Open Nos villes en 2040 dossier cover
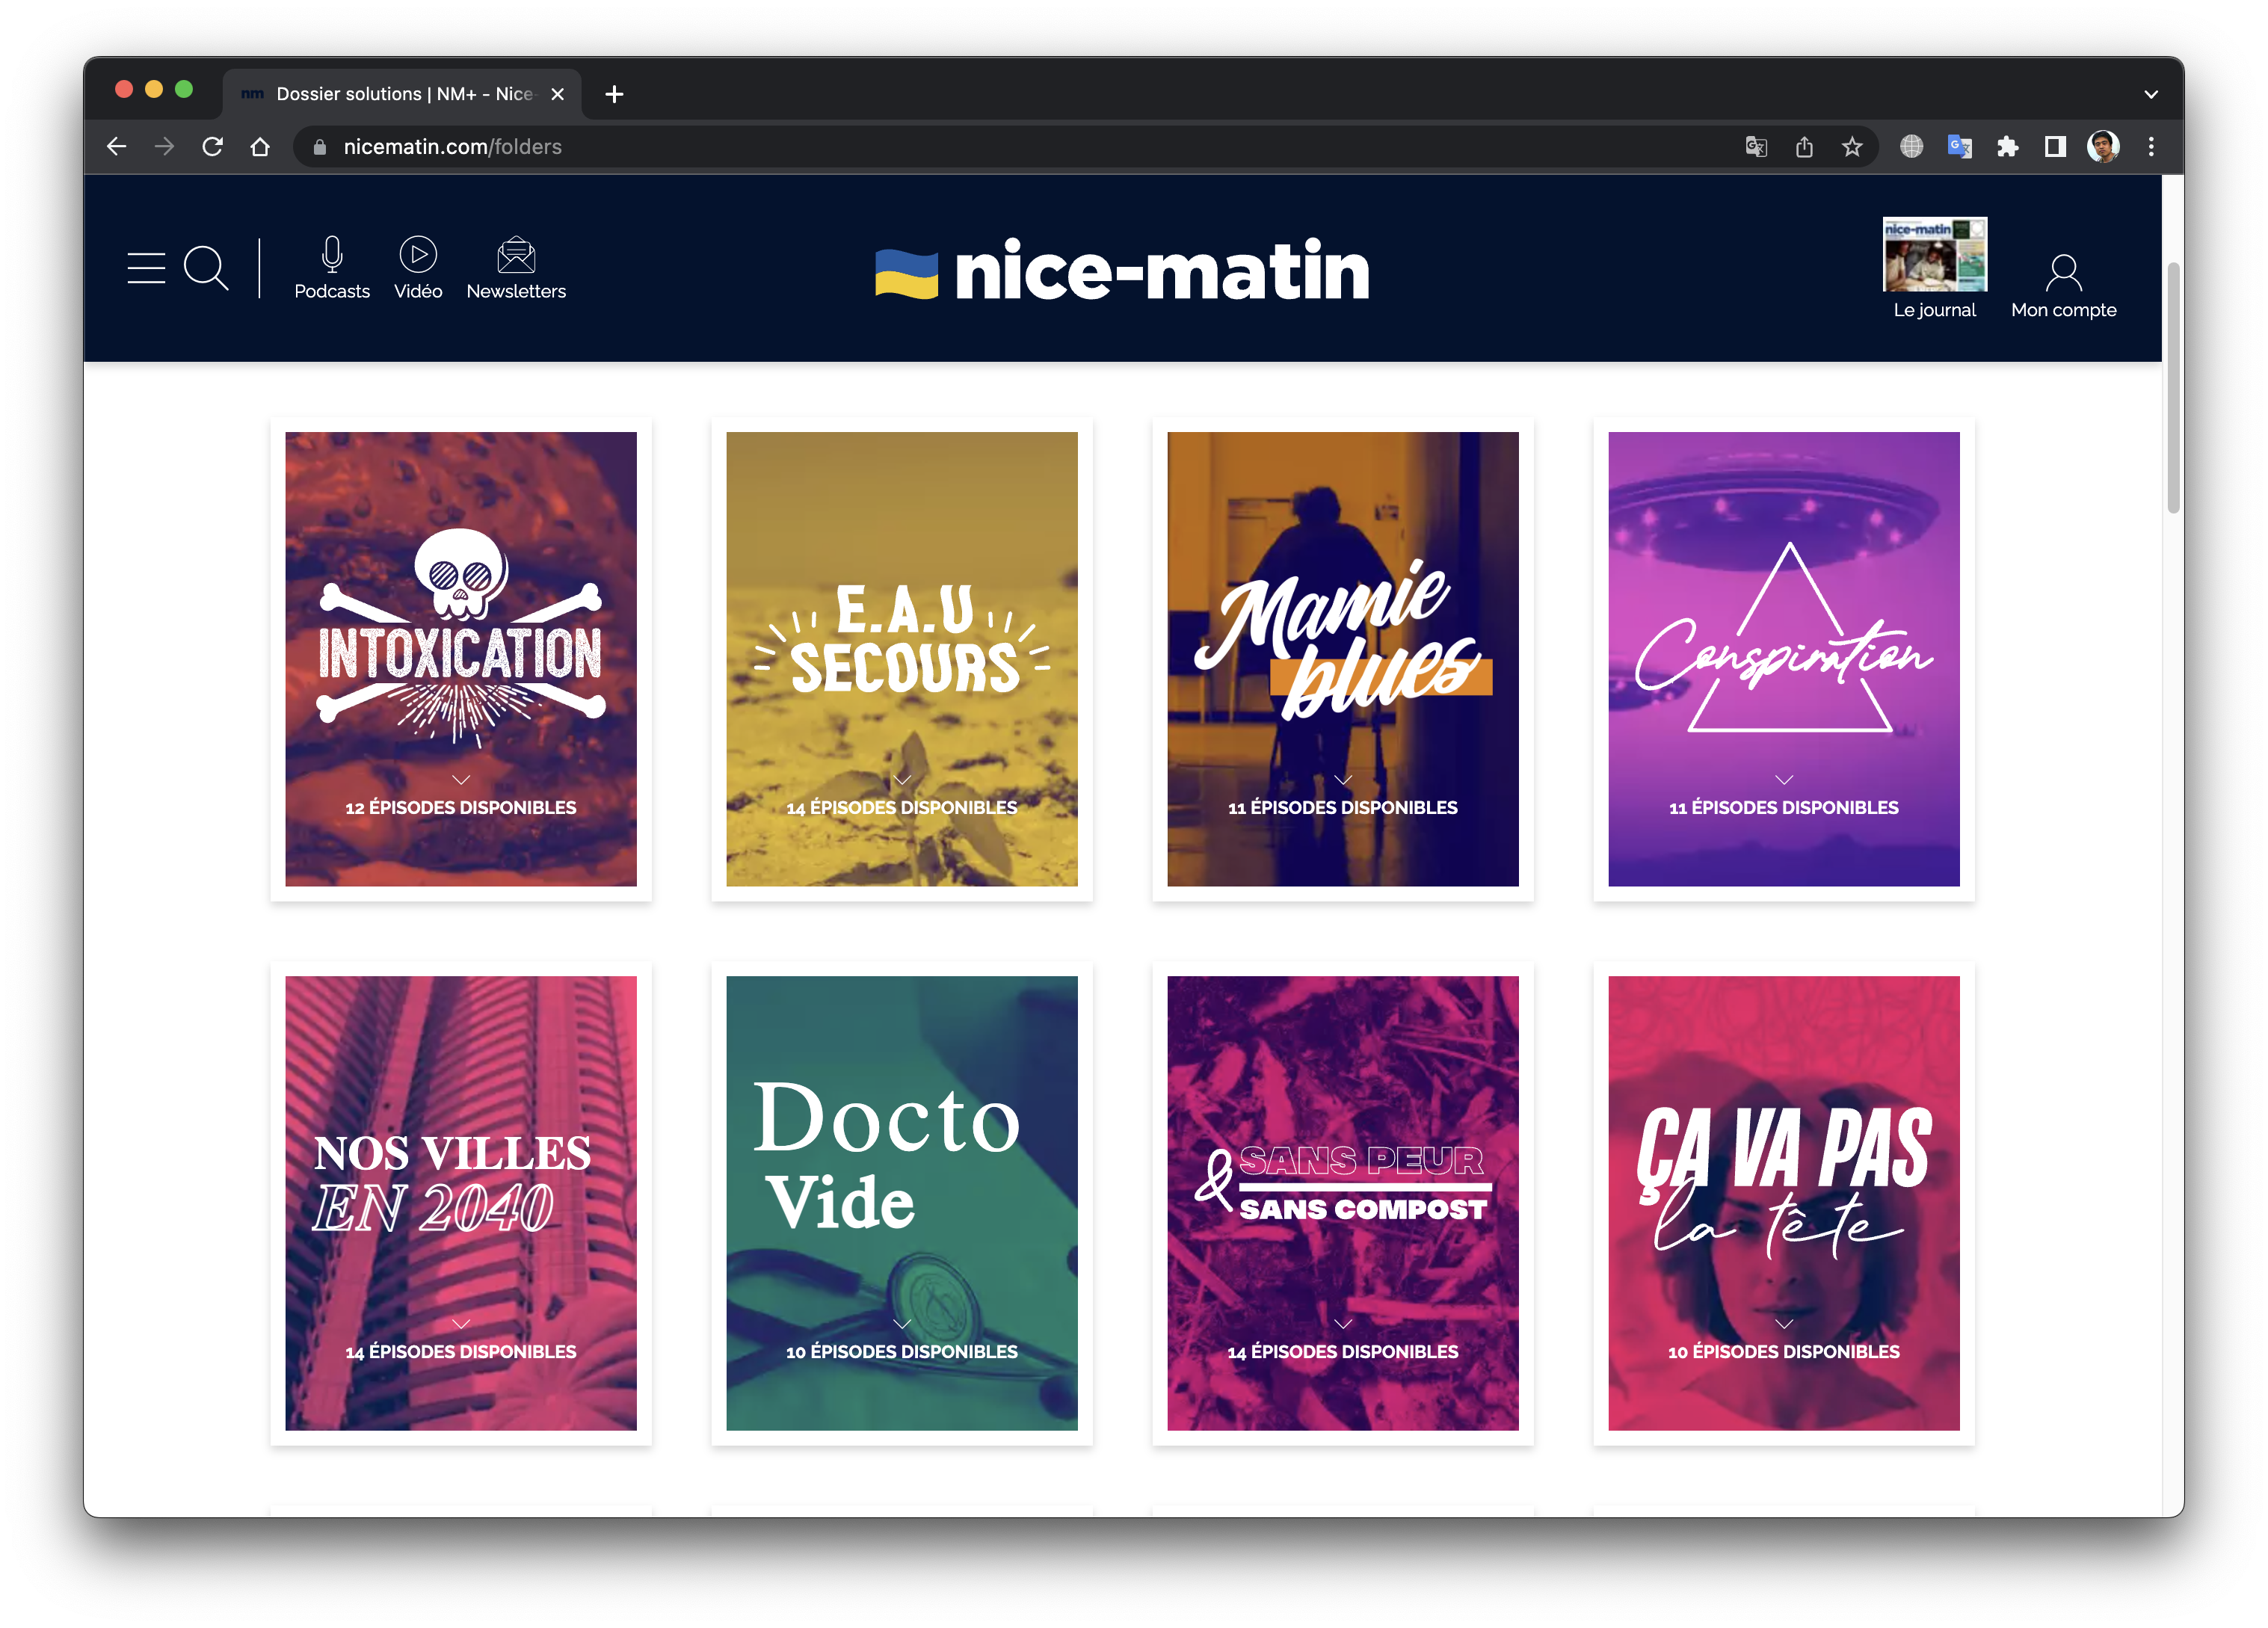Viewport: 2268px width, 1628px height. tap(461, 1203)
